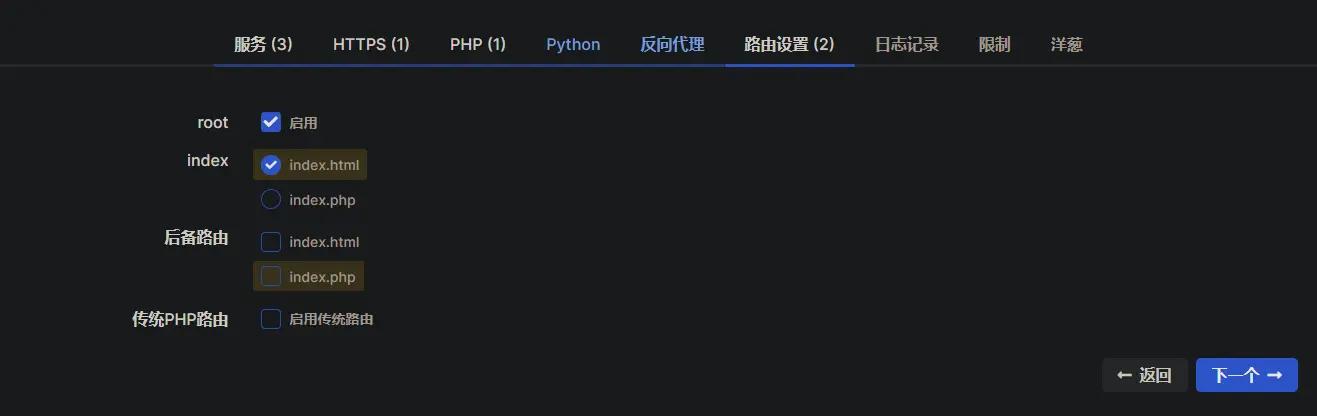Select the PHP (1) tab
This screenshot has width=1317, height=416.
coord(478,44)
